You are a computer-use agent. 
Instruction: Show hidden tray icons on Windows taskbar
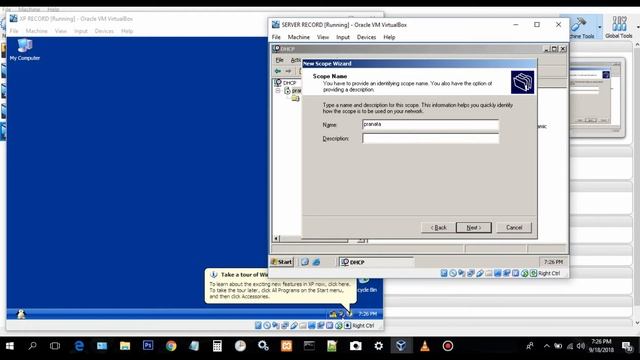[x=547, y=346]
